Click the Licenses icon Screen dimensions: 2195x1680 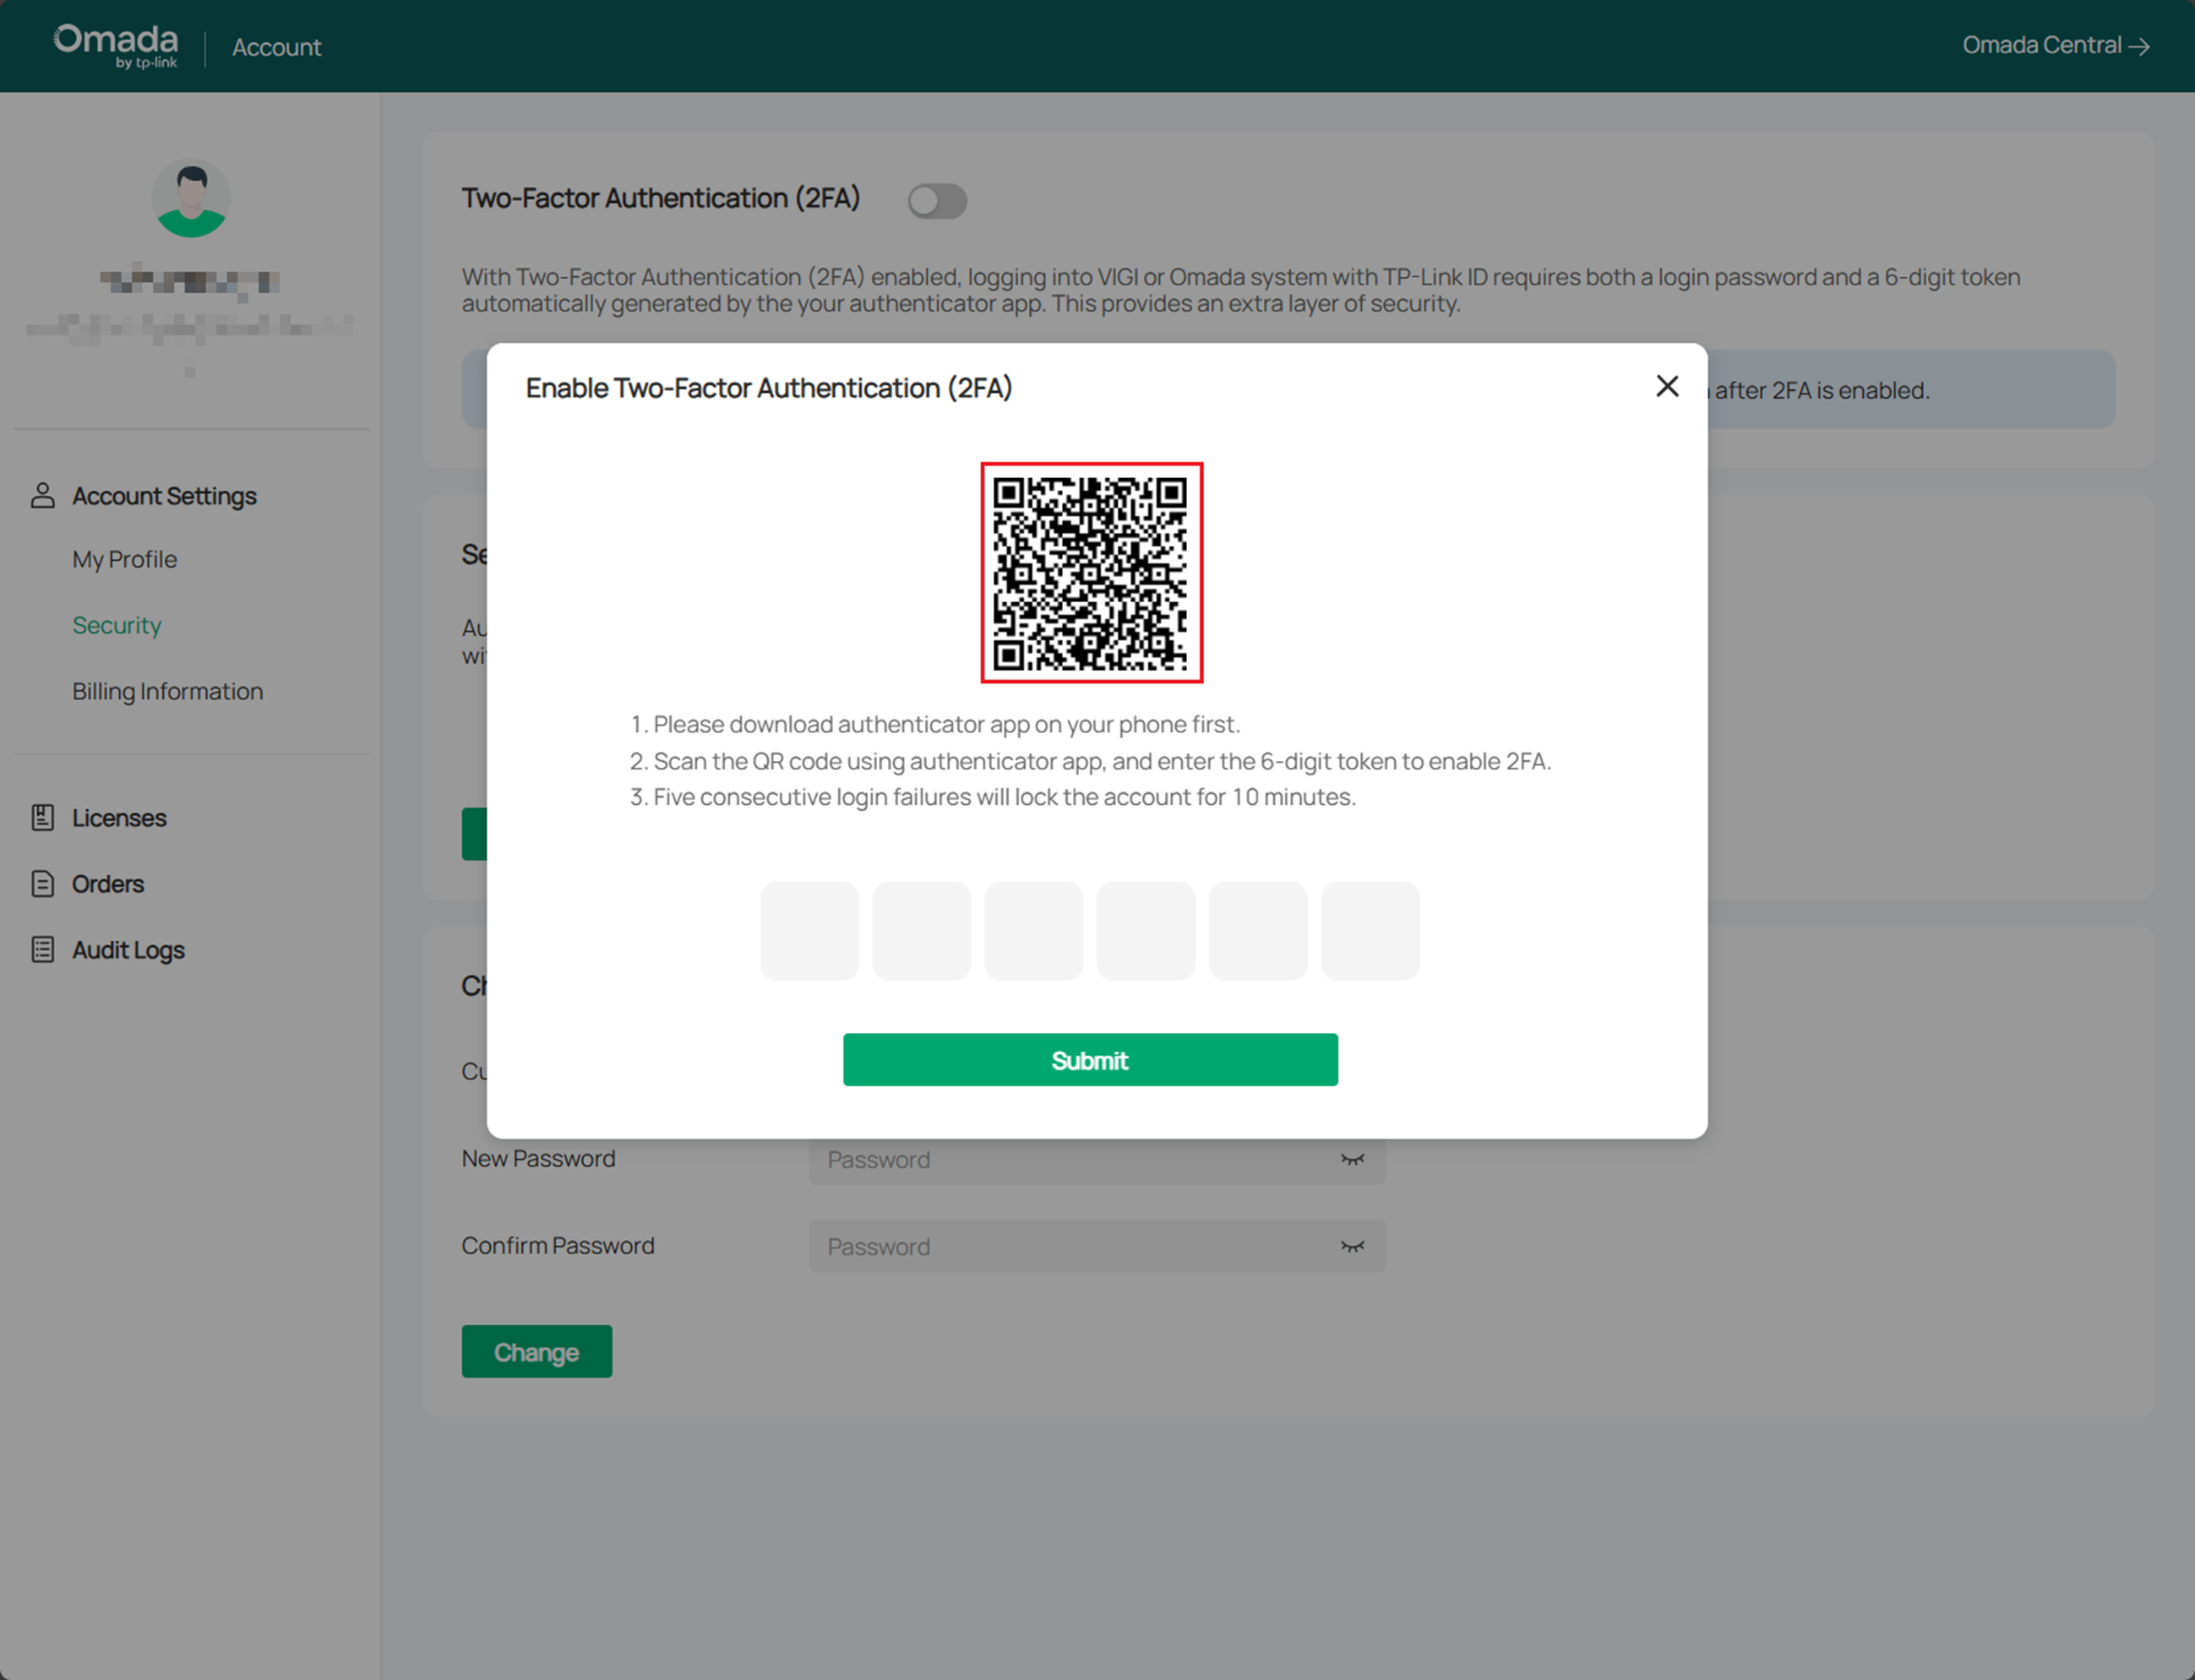tap(42, 817)
